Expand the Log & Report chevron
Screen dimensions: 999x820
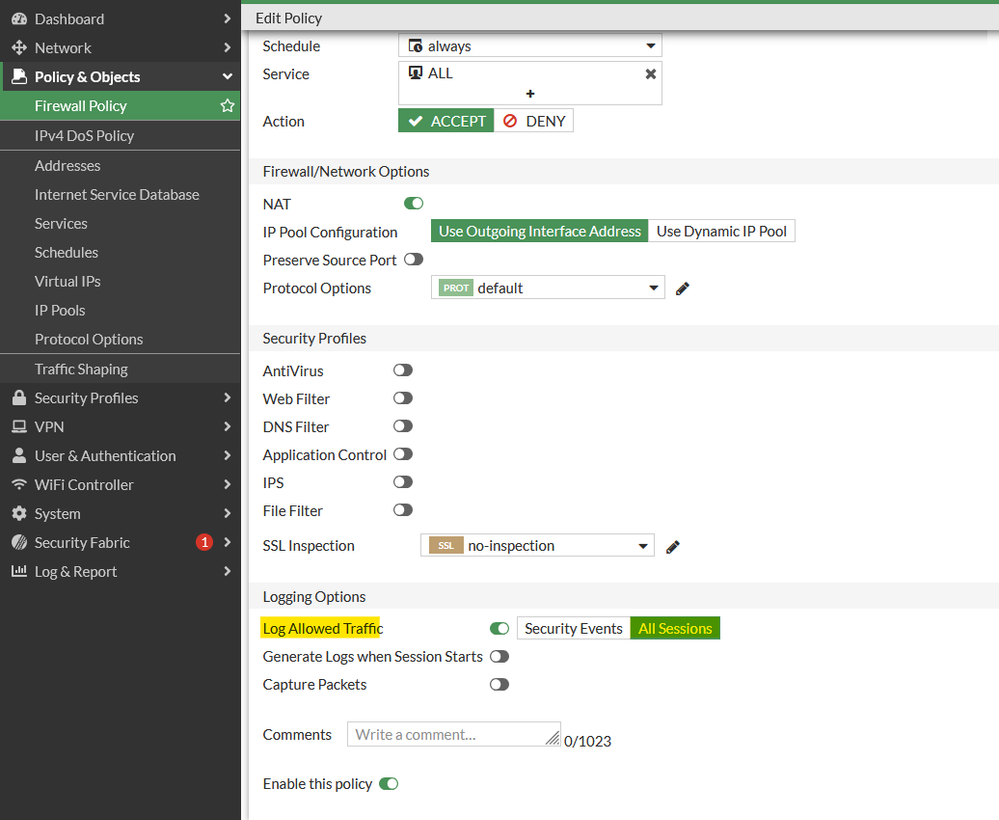[x=227, y=571]
